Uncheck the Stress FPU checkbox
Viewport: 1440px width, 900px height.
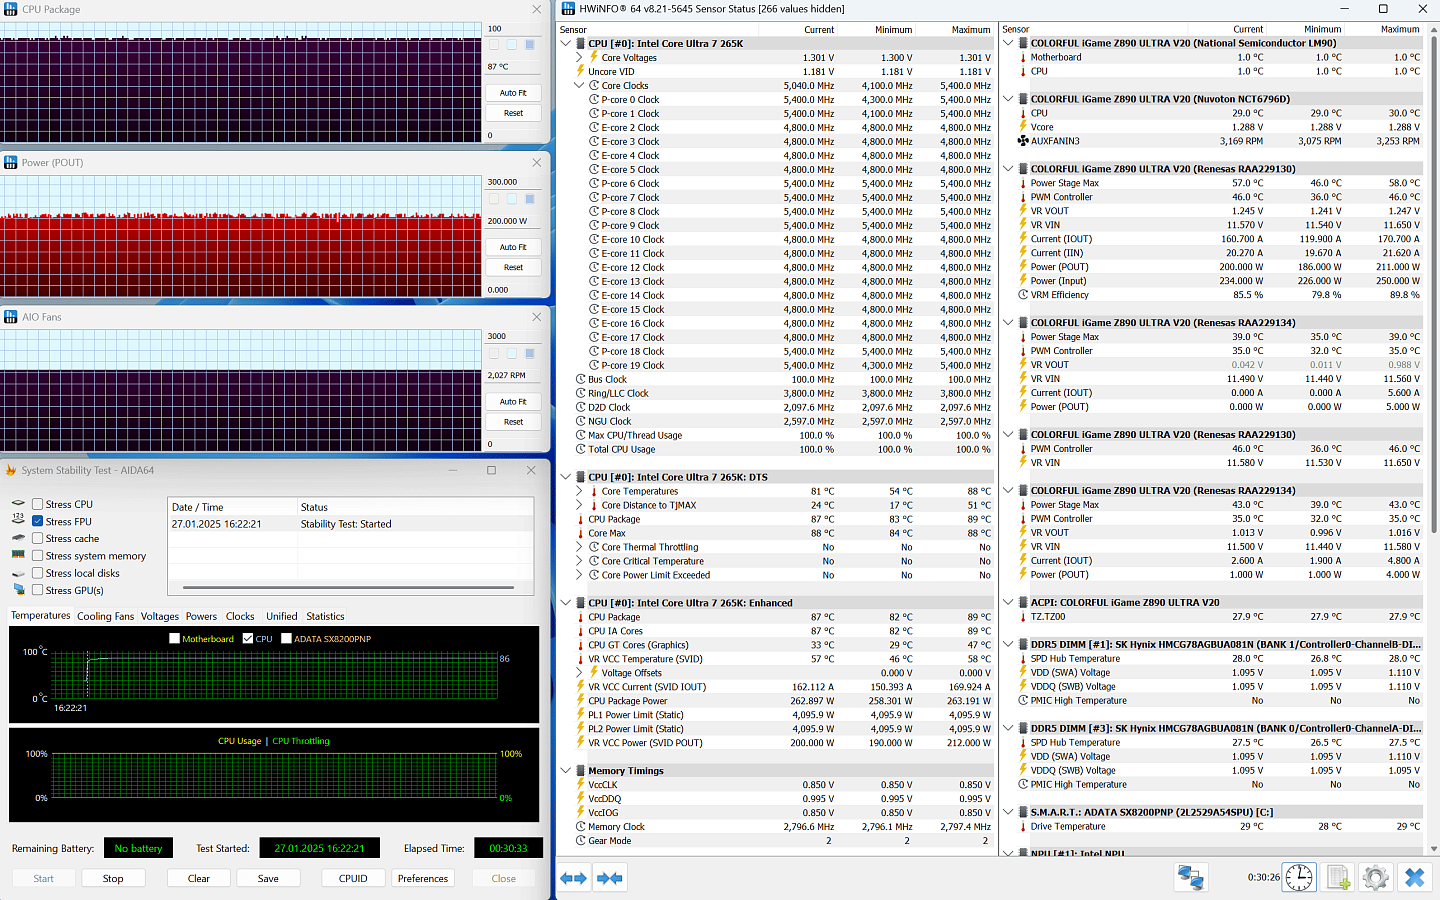click(37, 521)
